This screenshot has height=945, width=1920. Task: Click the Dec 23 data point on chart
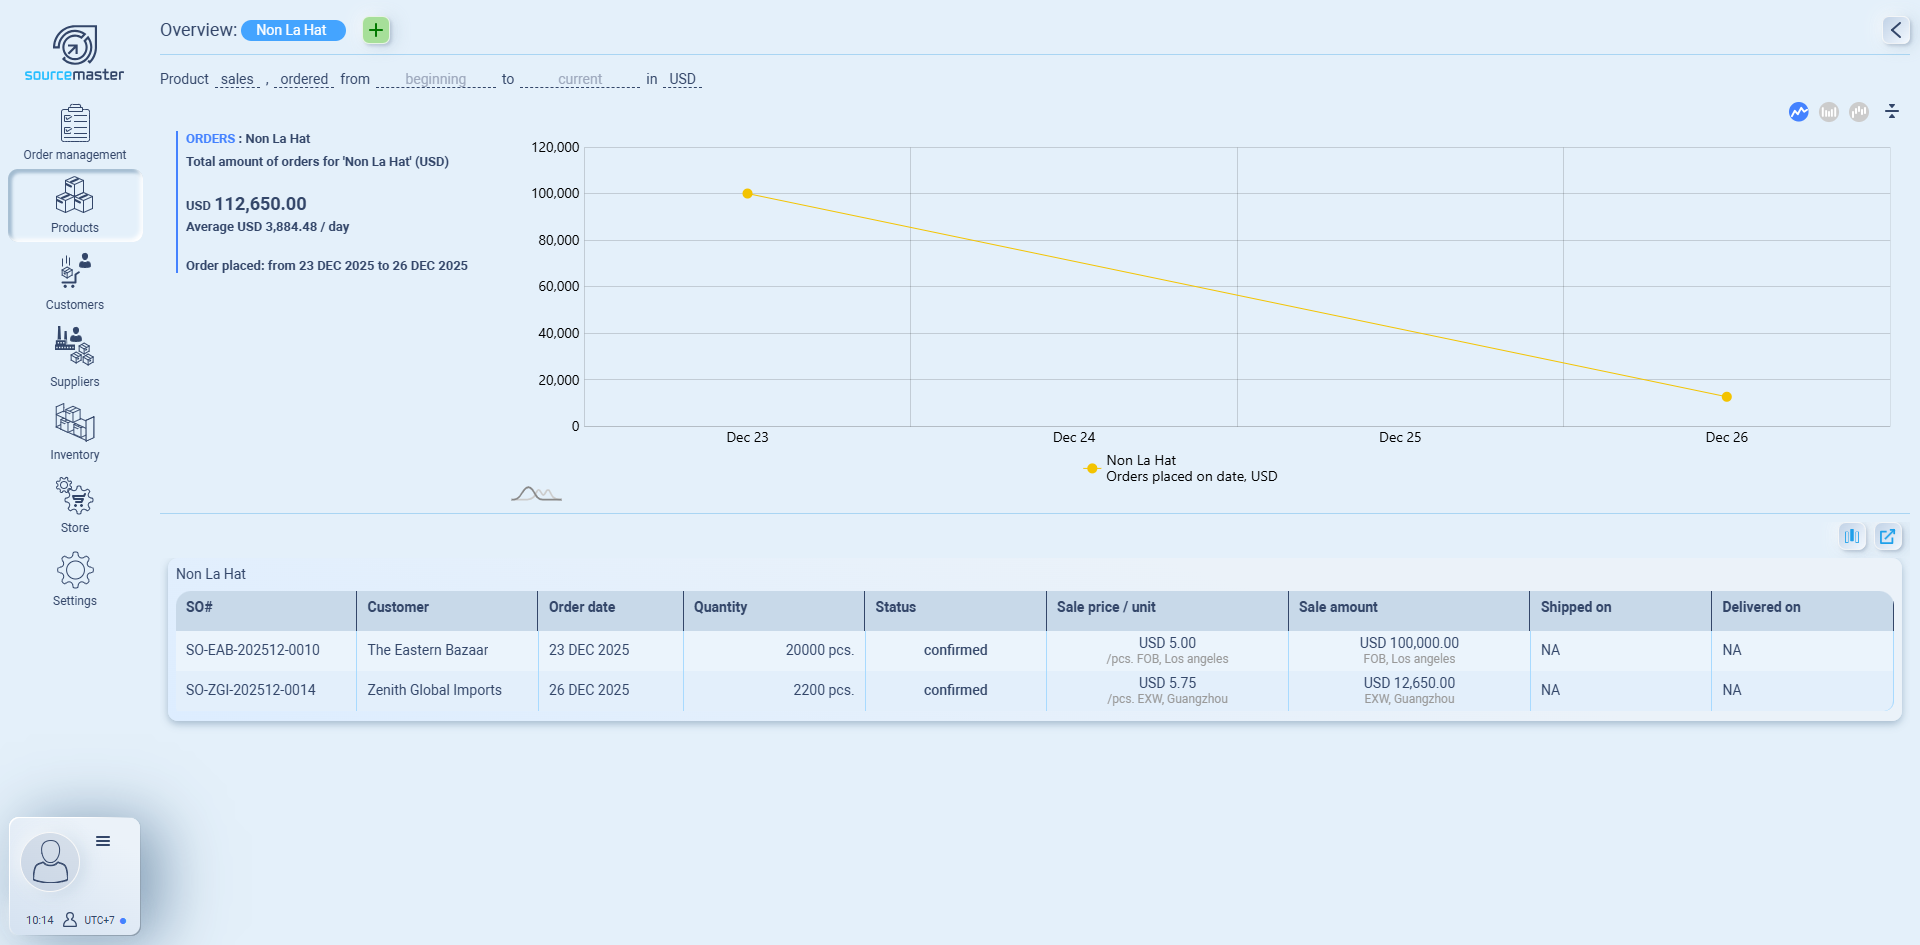click(x=747, y=194)
